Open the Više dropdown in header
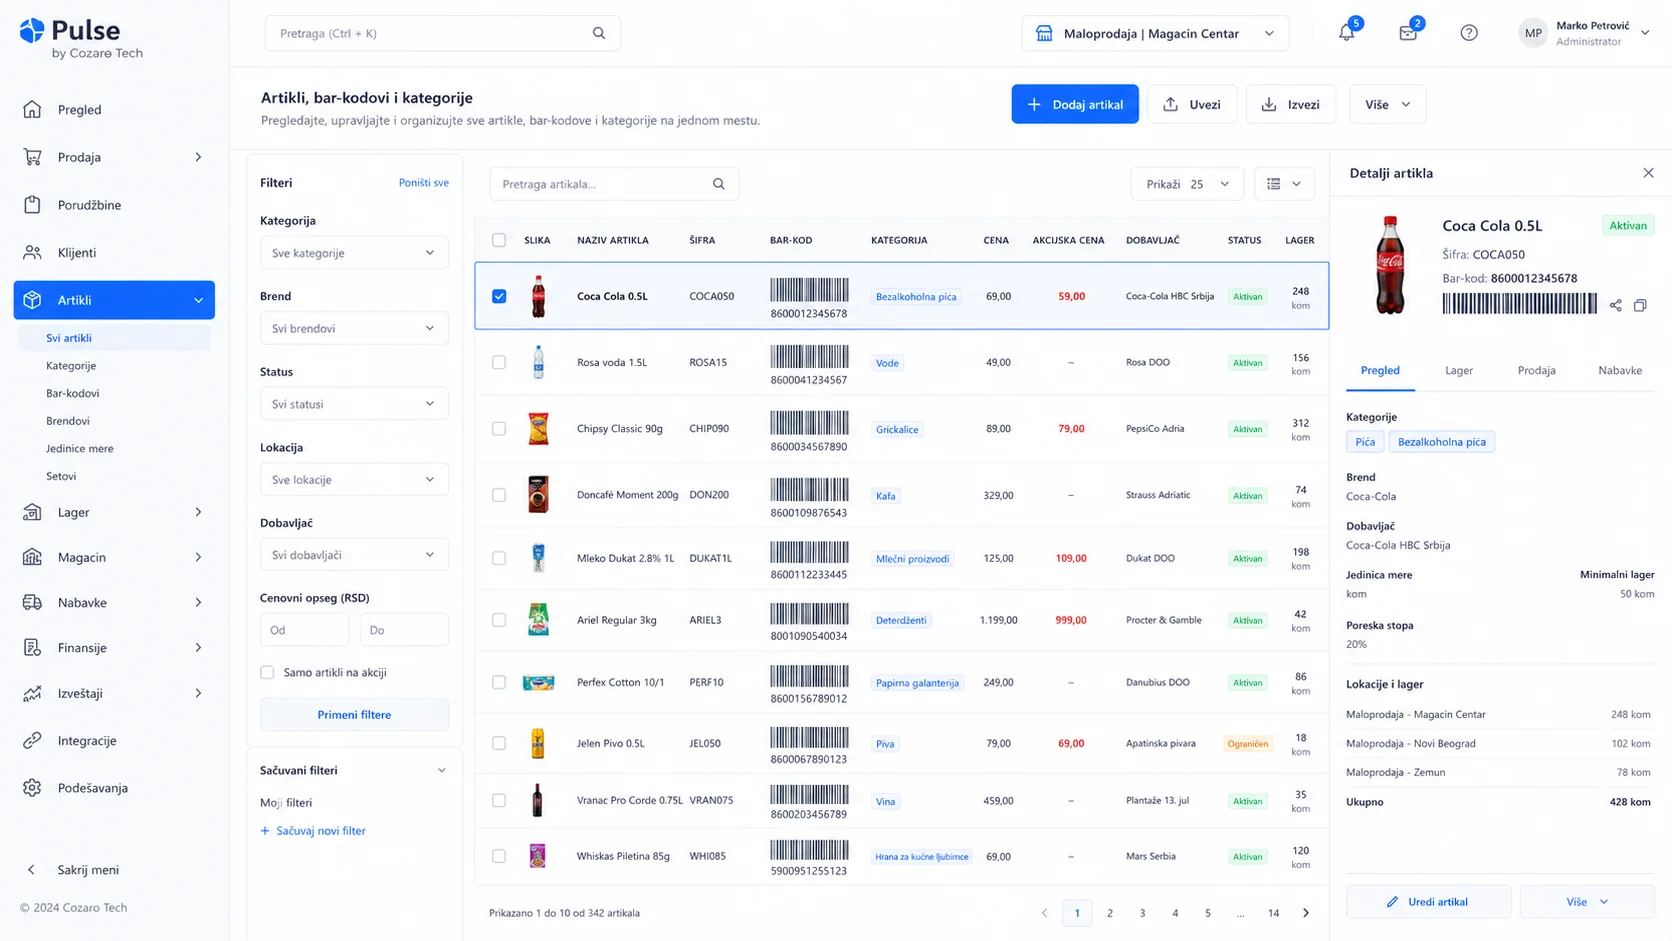Screen dimensions: 1672x941 [x=1387, y=104]
